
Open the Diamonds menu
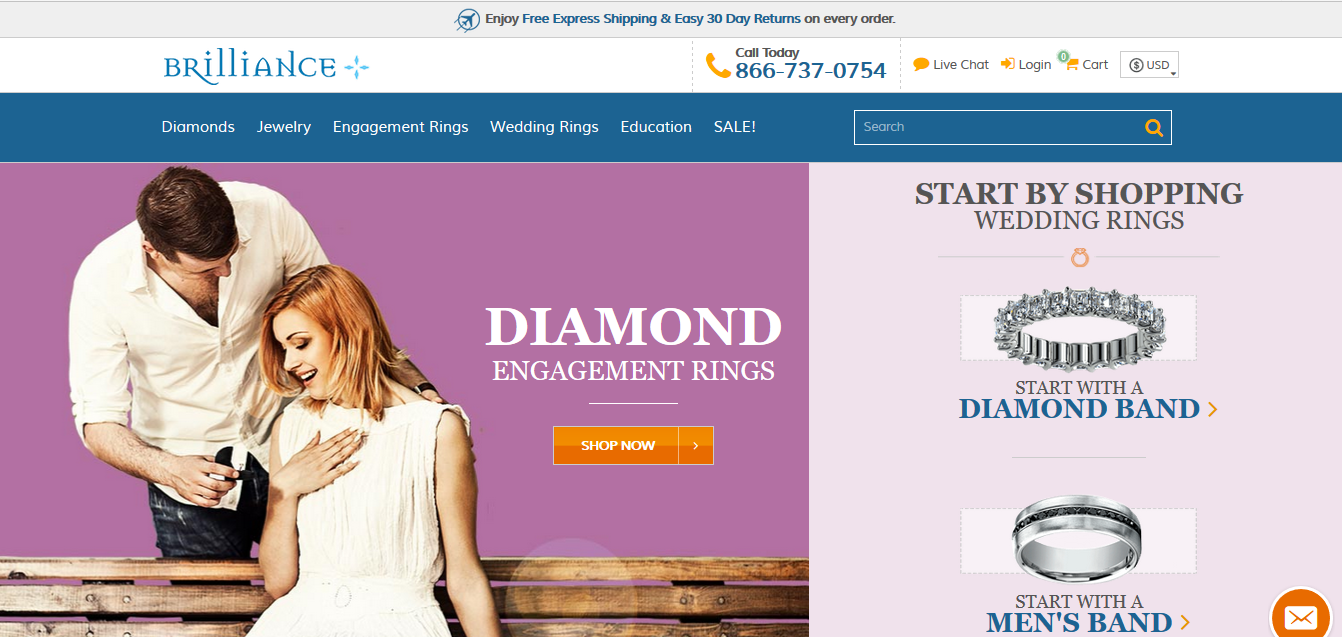coord(198,127)
